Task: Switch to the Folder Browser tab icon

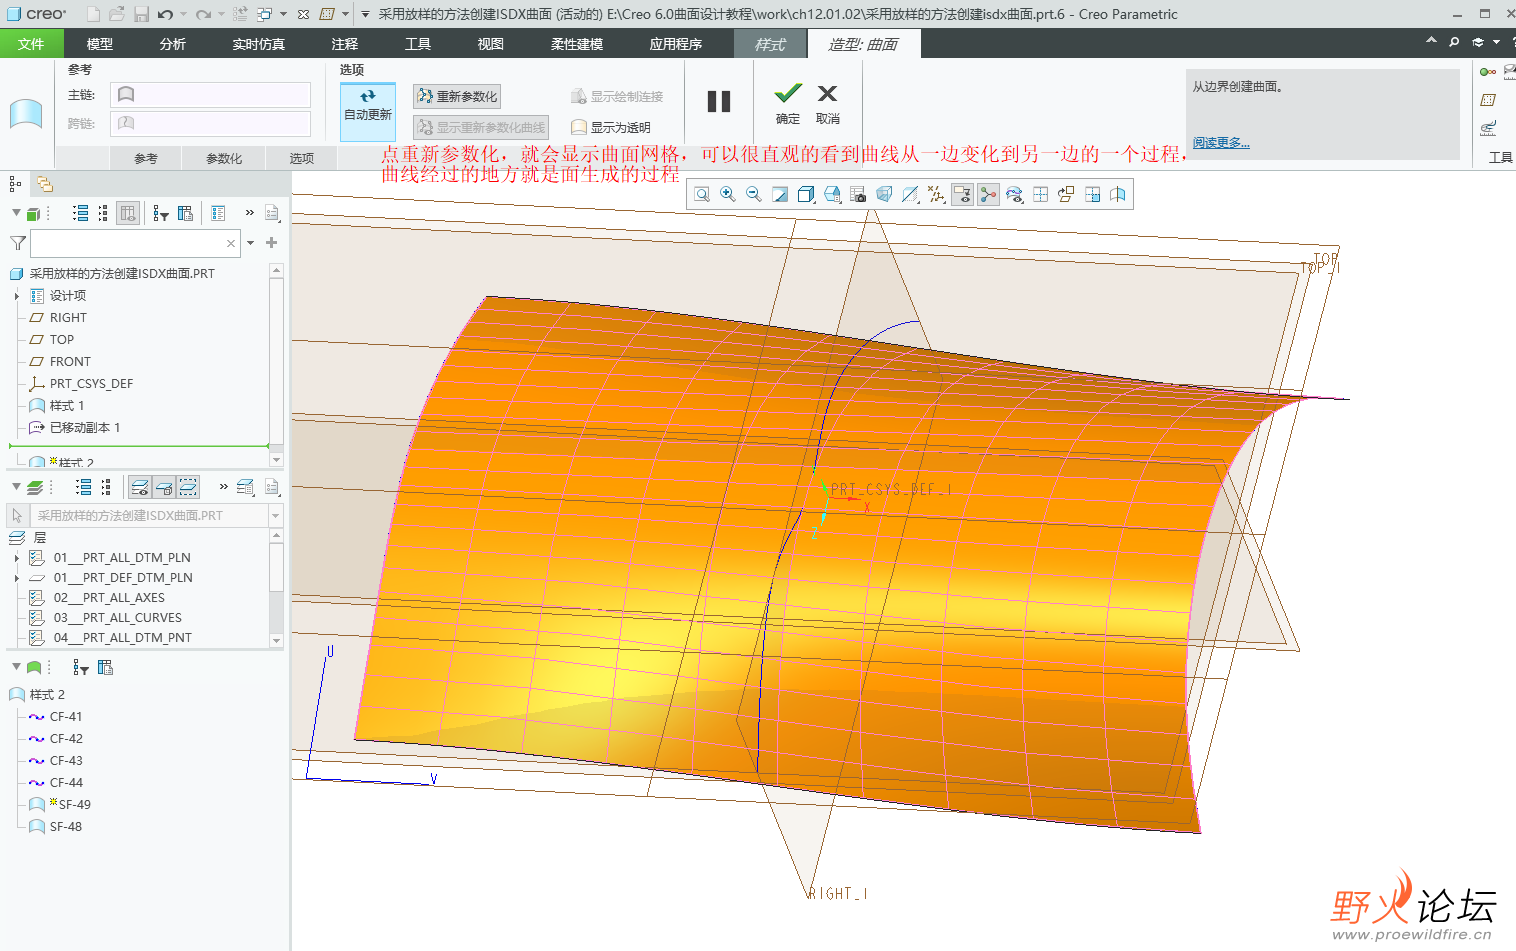Action: pos(45,183)
